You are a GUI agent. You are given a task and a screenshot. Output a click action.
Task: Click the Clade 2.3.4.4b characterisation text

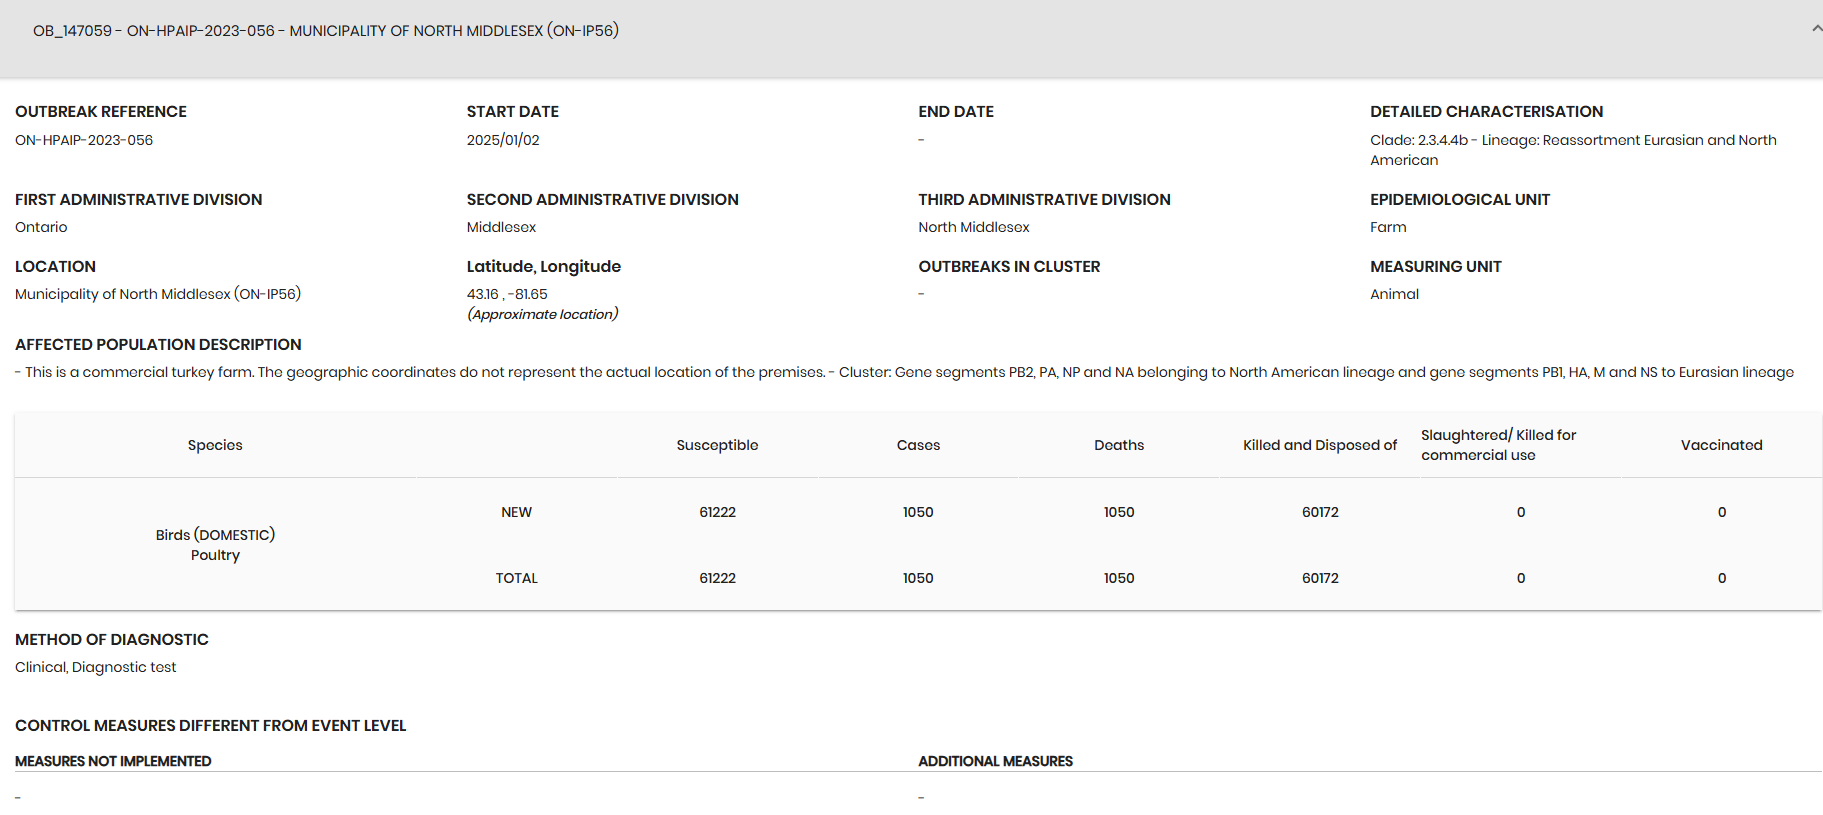click(1573, 150)
